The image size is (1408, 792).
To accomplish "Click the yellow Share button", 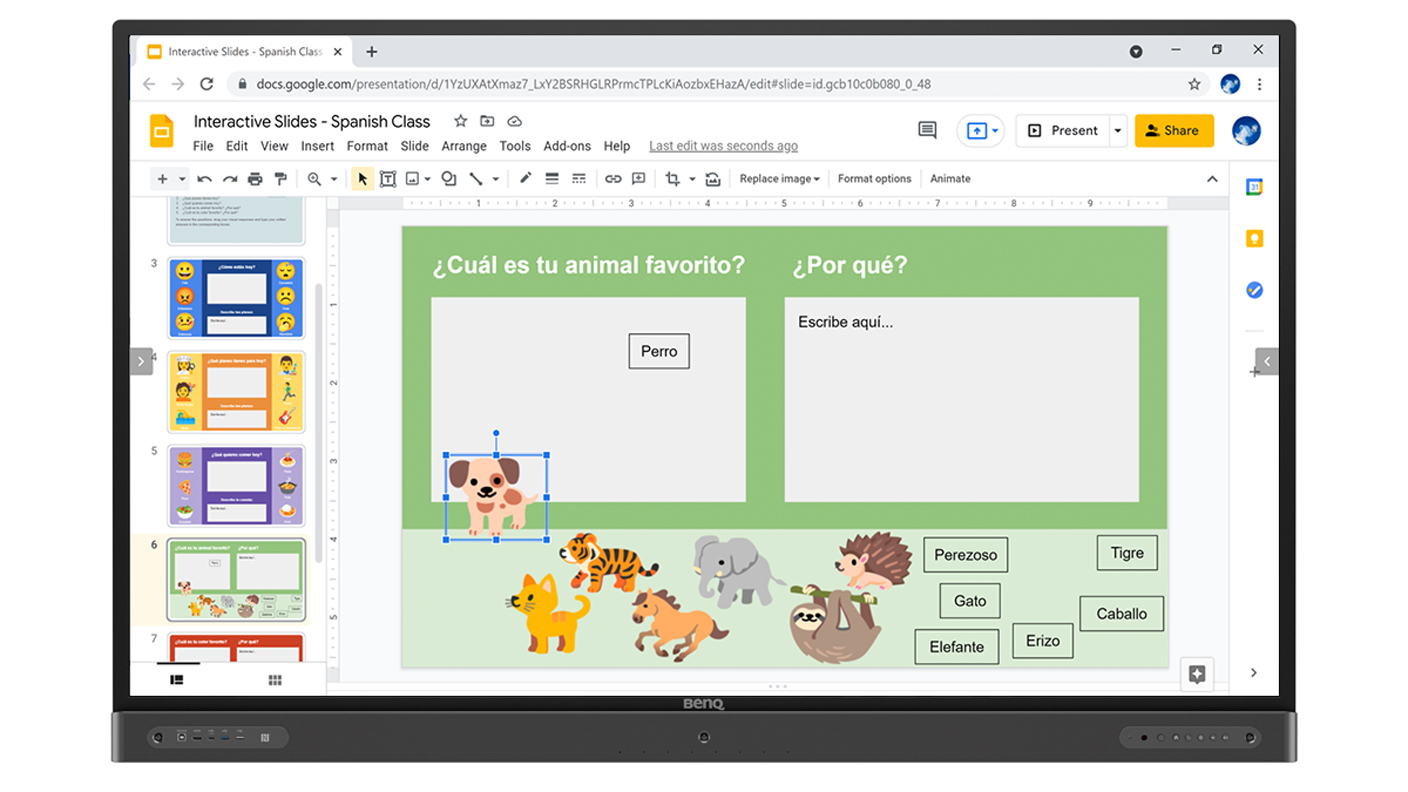I will coord(1174,130).
